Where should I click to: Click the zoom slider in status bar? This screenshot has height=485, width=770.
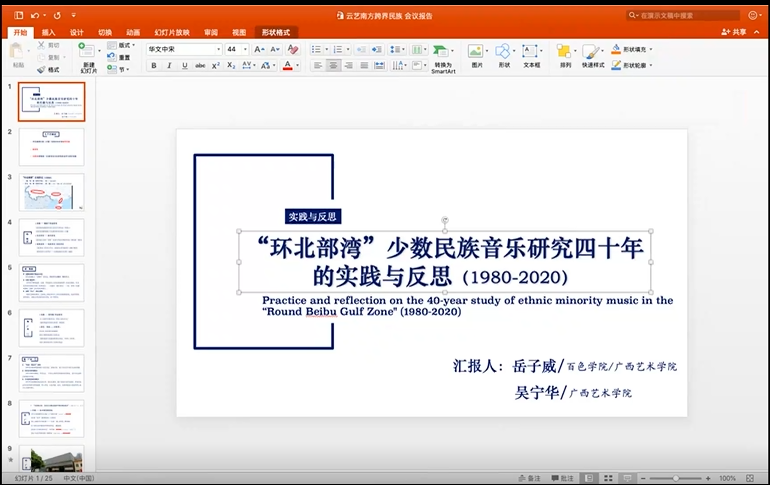675,478
